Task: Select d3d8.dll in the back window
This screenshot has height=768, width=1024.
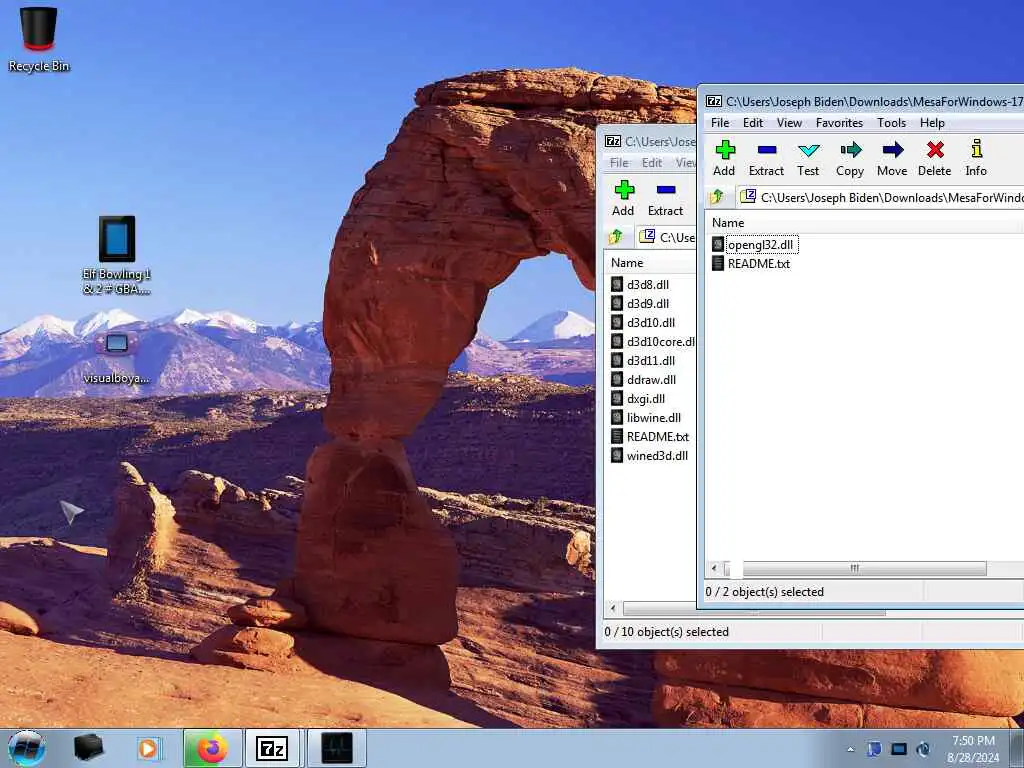Action: pyautogui.click(x=640, y=285)
